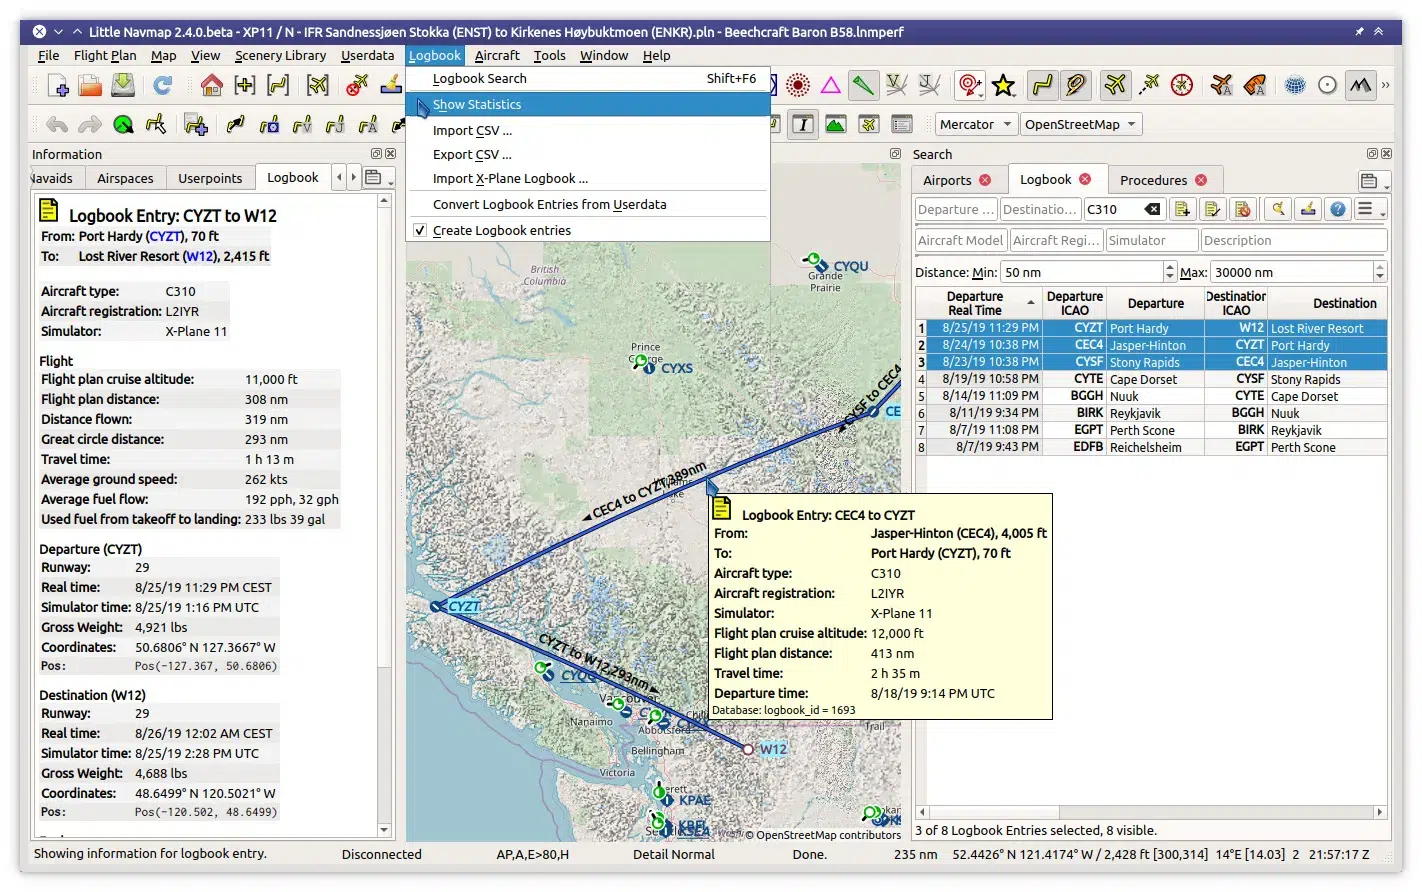Click the Go Home house icon

point(211,86)
